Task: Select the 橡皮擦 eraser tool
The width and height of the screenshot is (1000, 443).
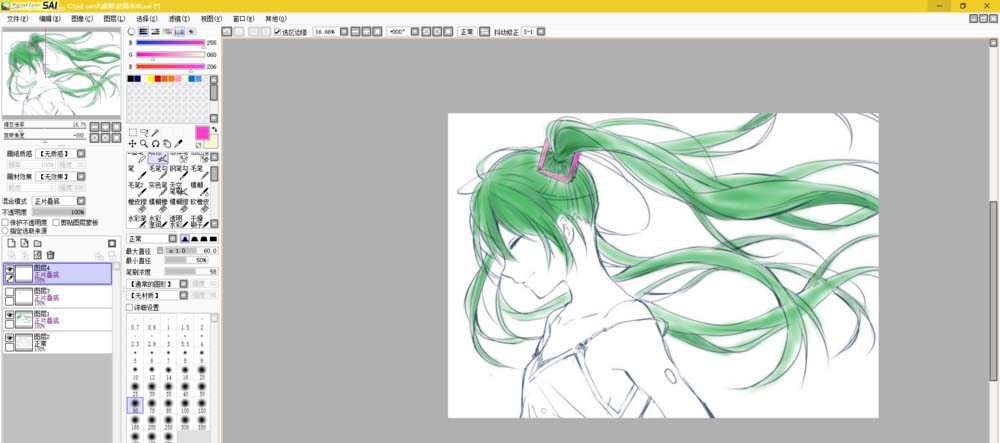Action: (136, 204)
